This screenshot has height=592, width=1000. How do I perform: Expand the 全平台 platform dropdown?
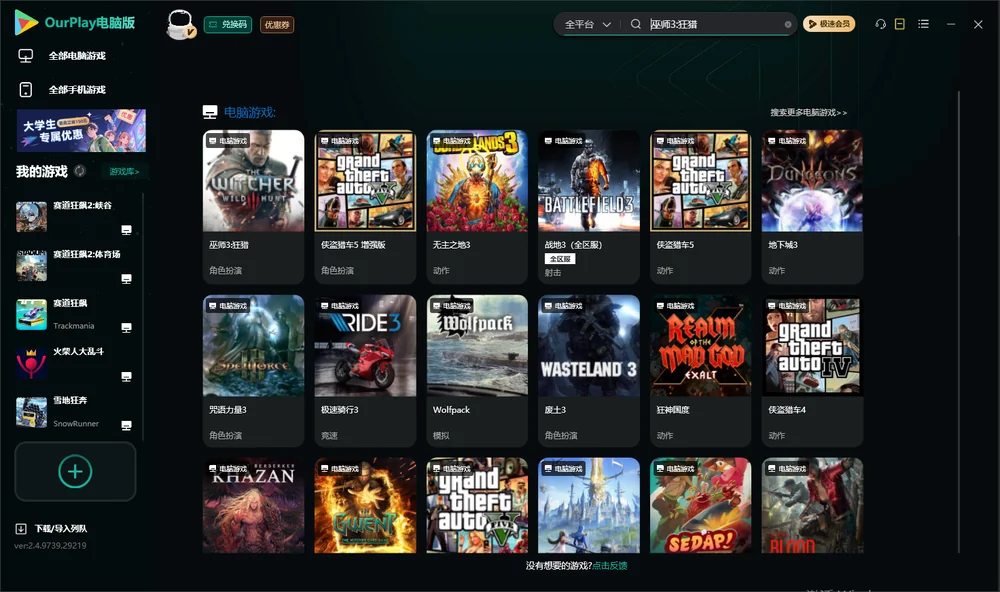click(587, 24)
